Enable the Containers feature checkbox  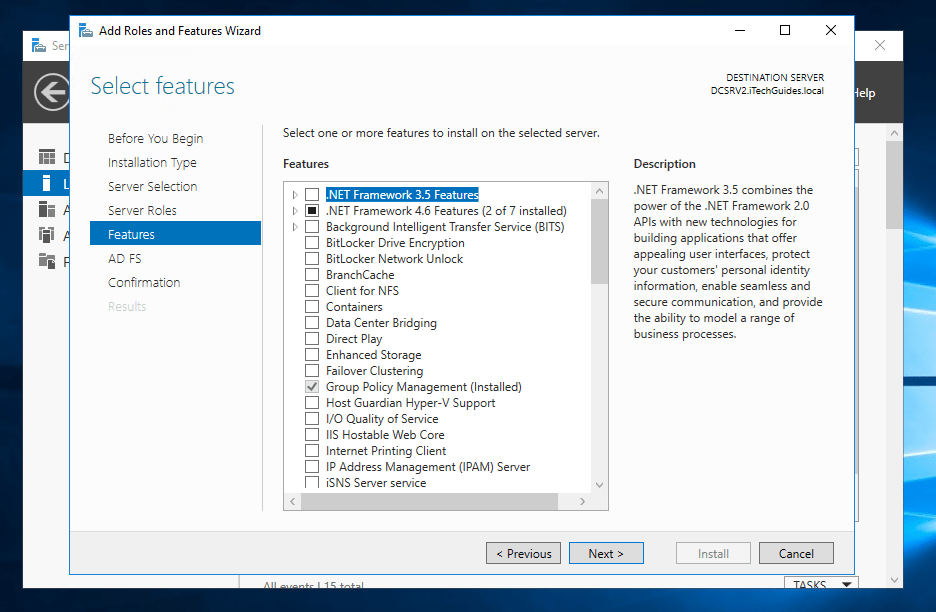[312, 306]
